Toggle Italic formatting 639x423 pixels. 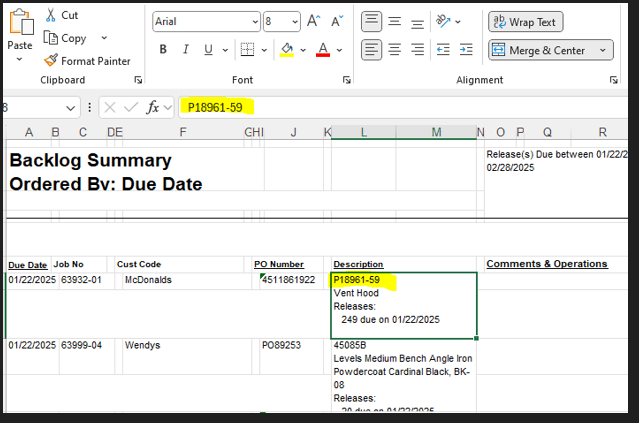coord(186,50)
